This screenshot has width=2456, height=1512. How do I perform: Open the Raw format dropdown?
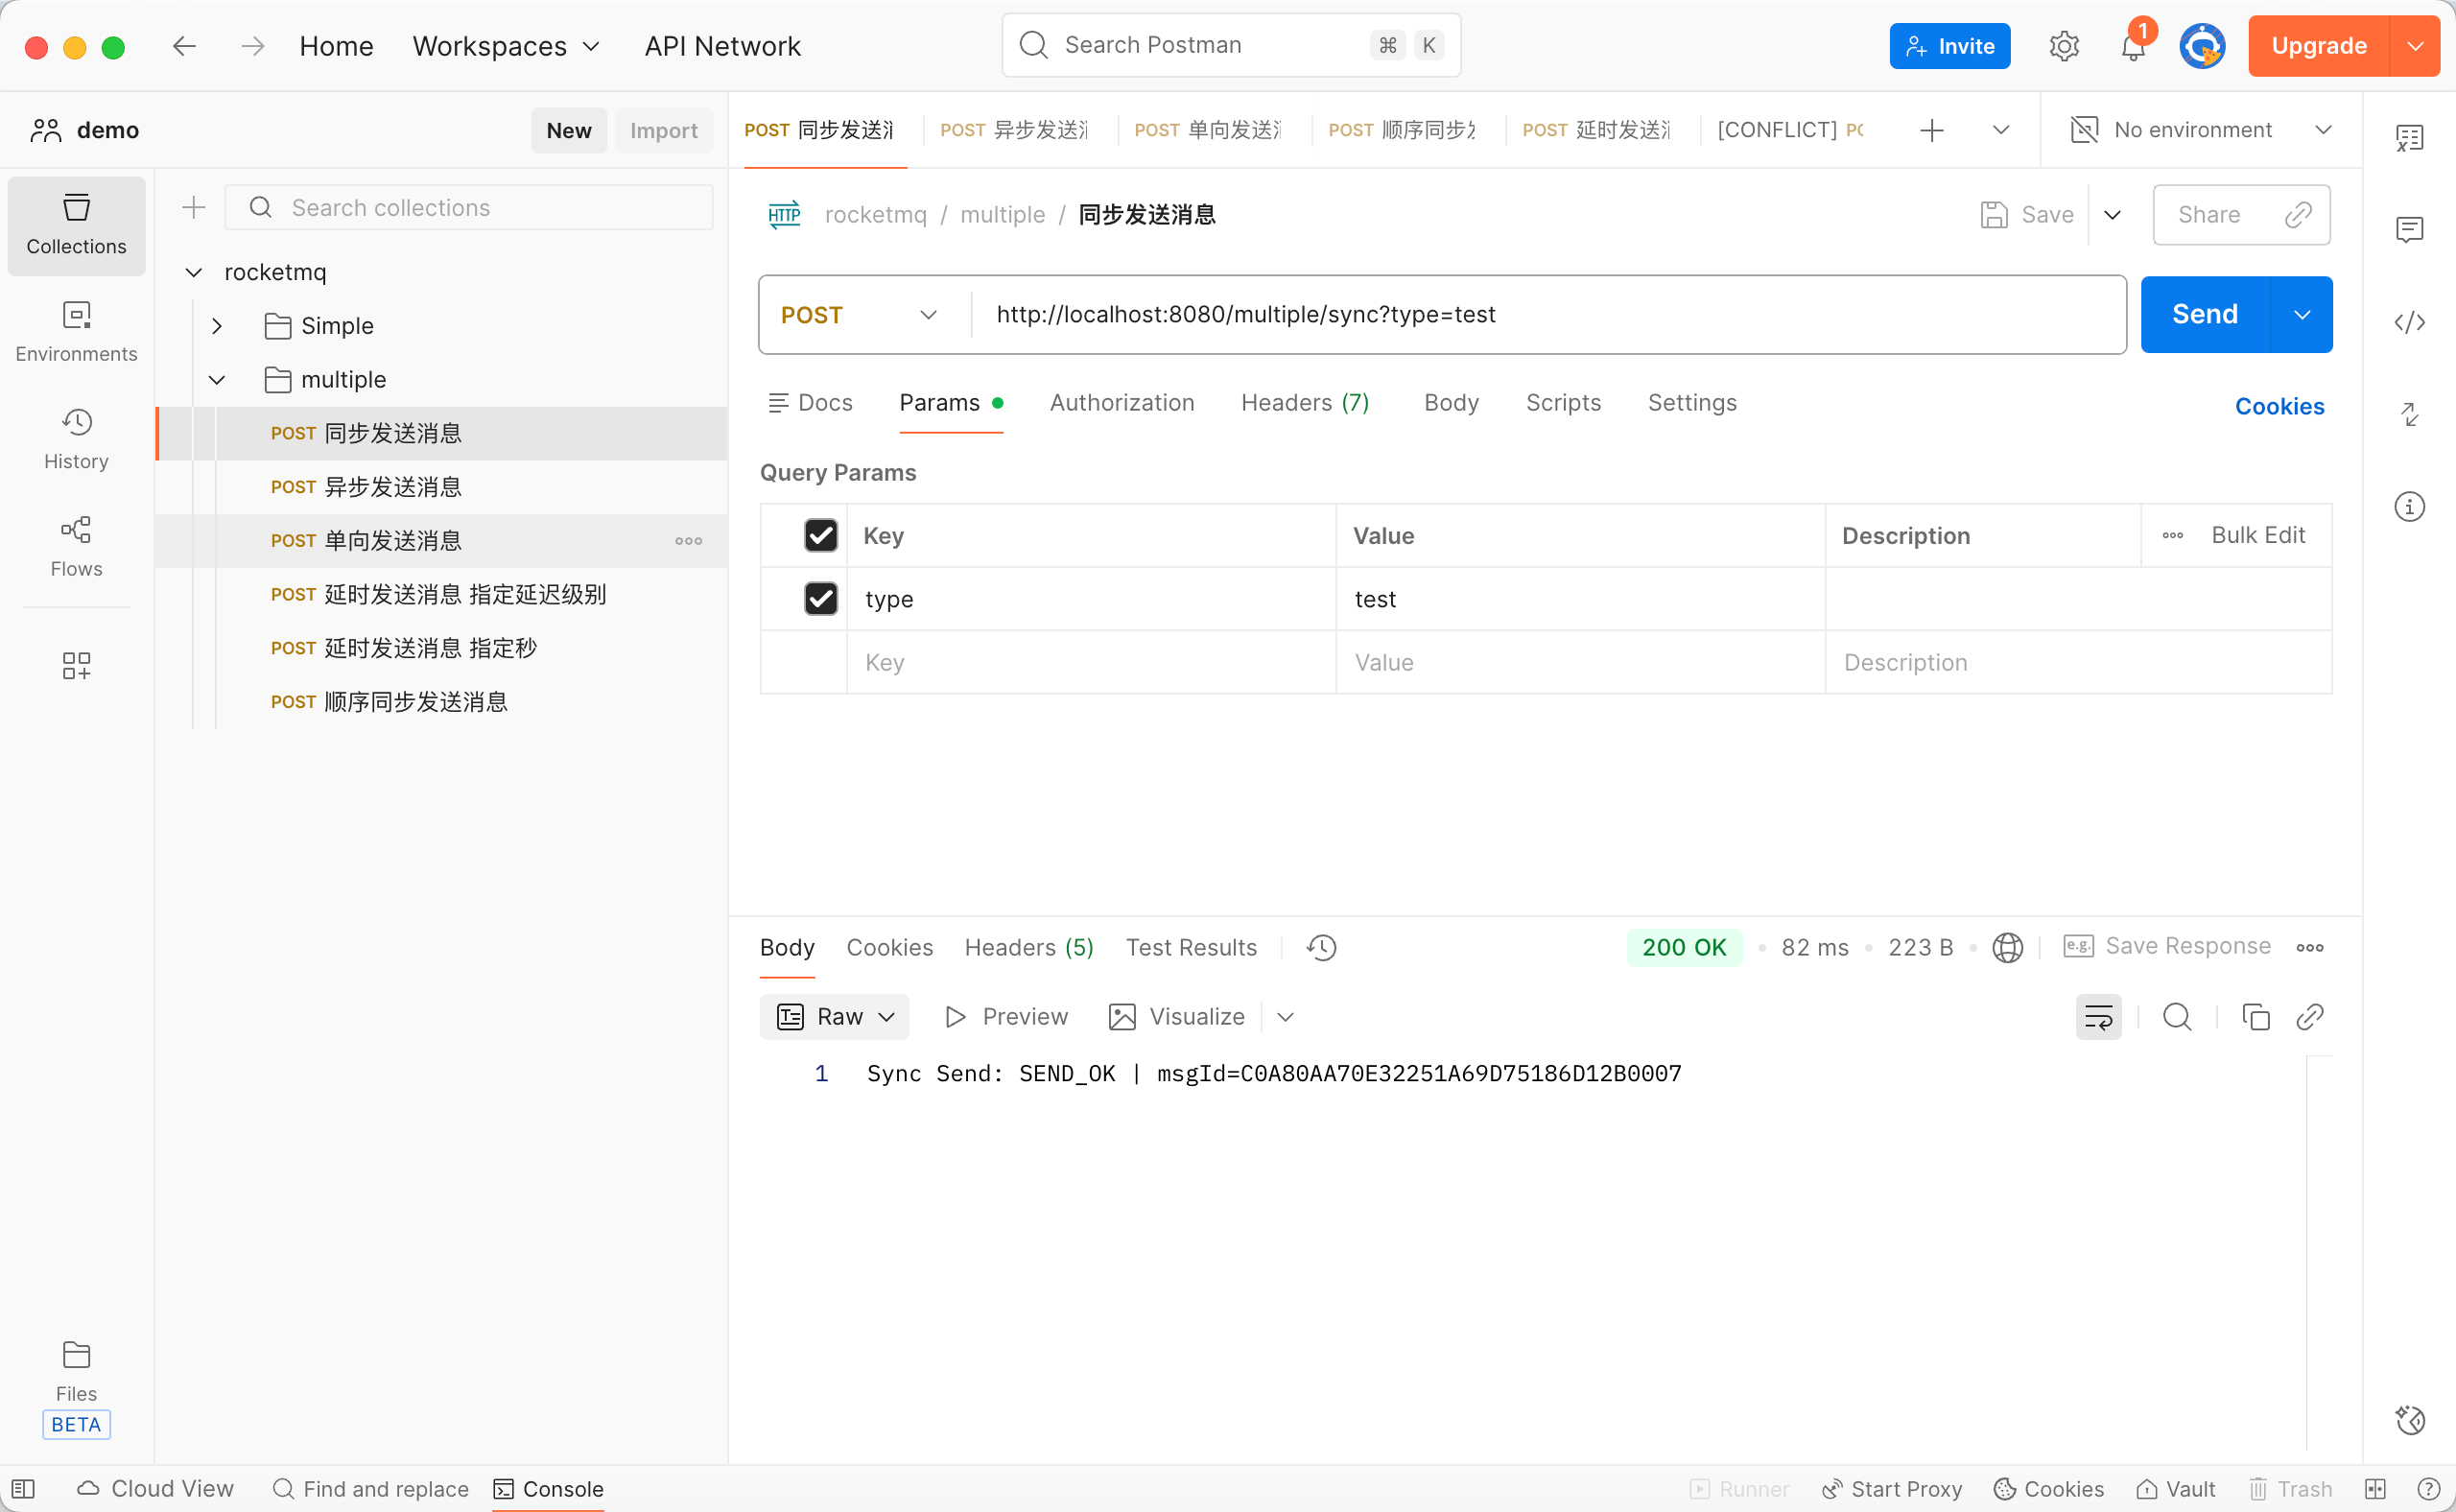tap(835, 1017)
